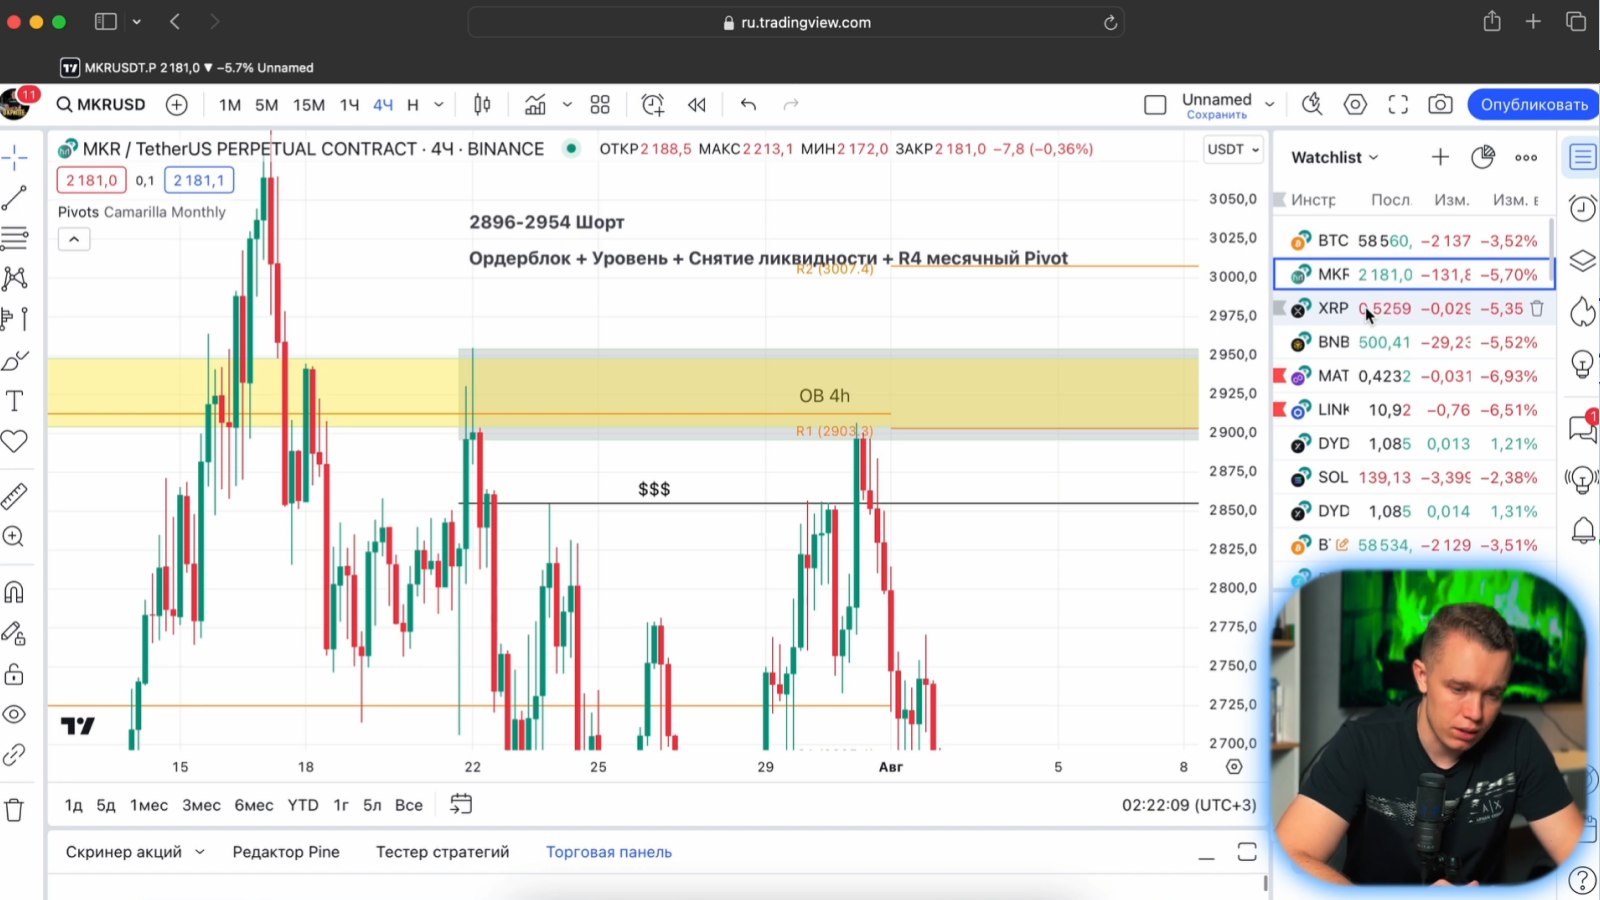1600x900 pixels.
Task: Toggle the Safari sidebar
Action: pyautogui.click(x=105, y=22)
